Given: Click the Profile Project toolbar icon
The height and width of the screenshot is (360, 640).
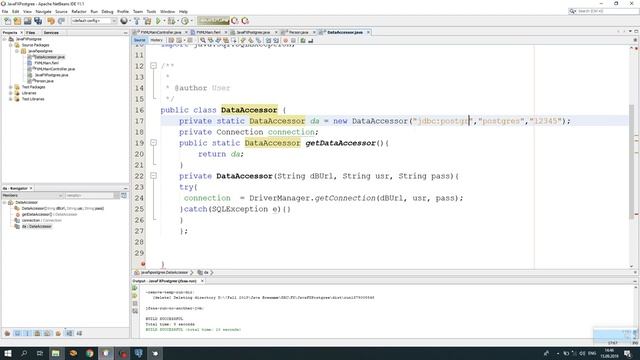Looking at the screenshot, I should pos(185,21).
